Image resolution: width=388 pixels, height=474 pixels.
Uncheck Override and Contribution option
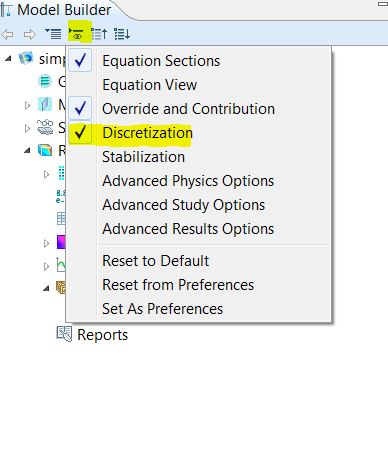click(x=80, y=109)
